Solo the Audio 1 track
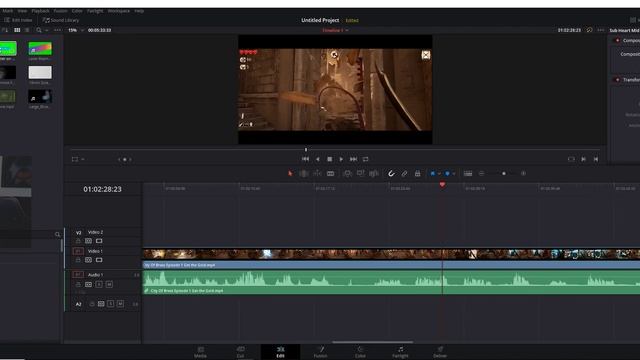This screenshot has width=640, height=360. click(x=99, y=284)
